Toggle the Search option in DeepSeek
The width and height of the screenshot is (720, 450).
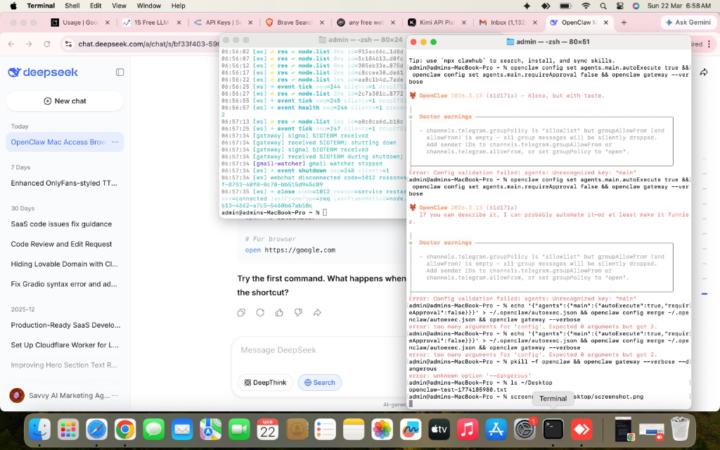320,382
